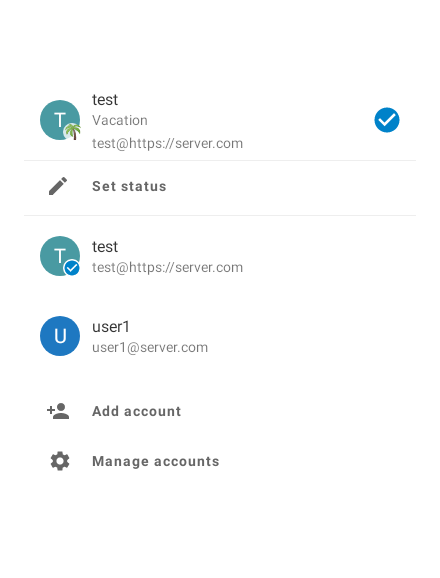
Task: Click the test@https://server.com address in the account list
Action: [167, 268]
